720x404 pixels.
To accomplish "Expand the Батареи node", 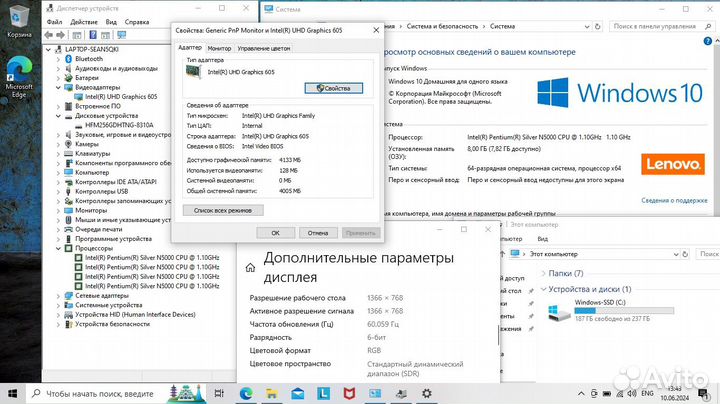I will pos(58,78).
